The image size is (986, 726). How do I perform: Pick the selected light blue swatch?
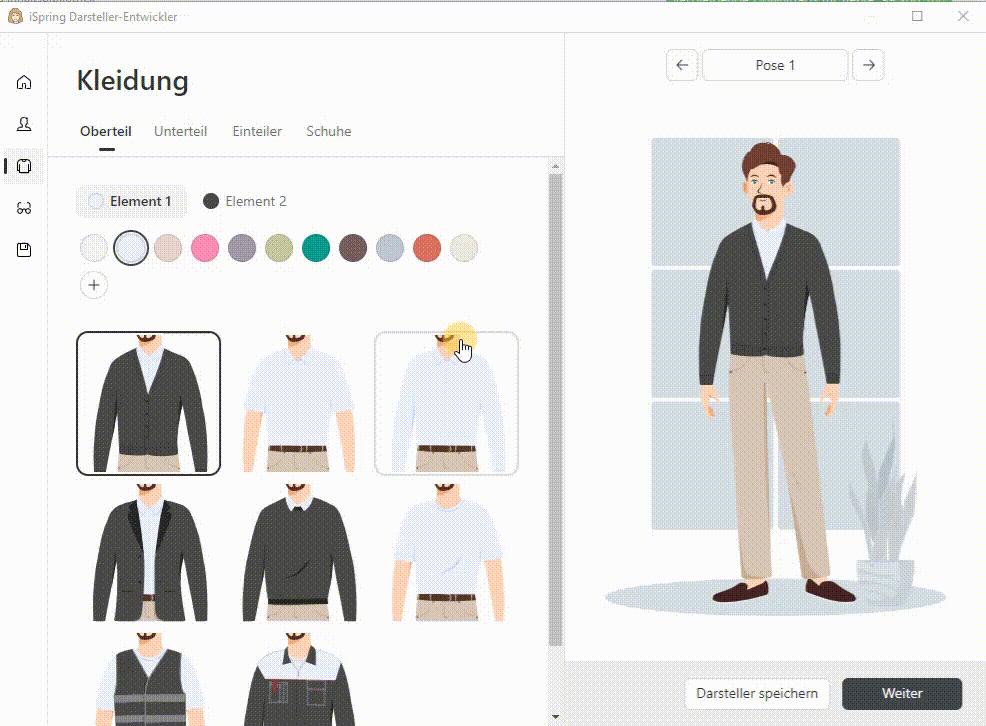tap(131, 248)
